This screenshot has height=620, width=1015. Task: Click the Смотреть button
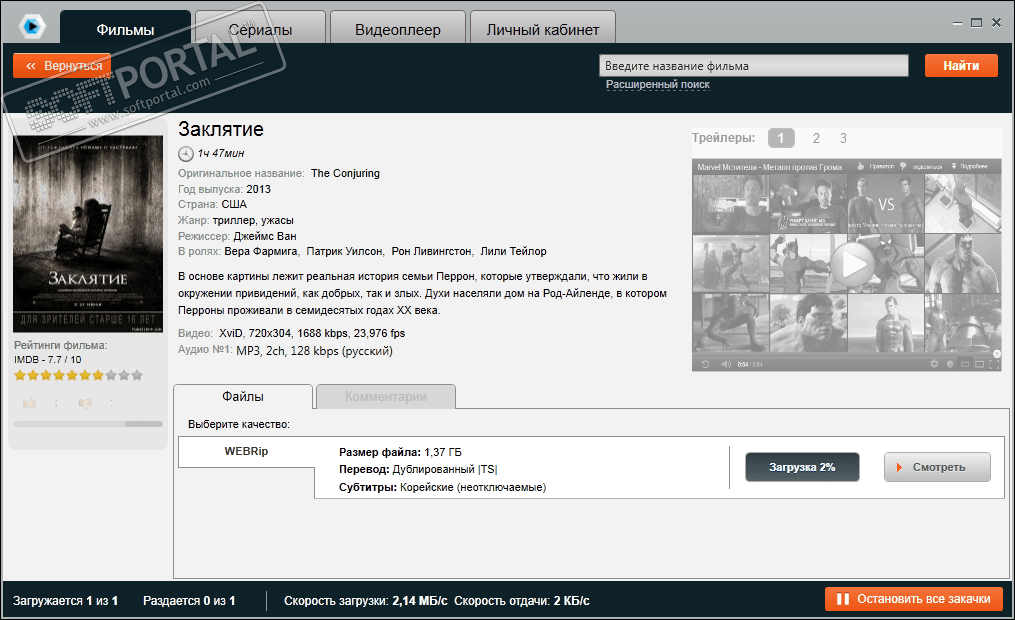937,467
